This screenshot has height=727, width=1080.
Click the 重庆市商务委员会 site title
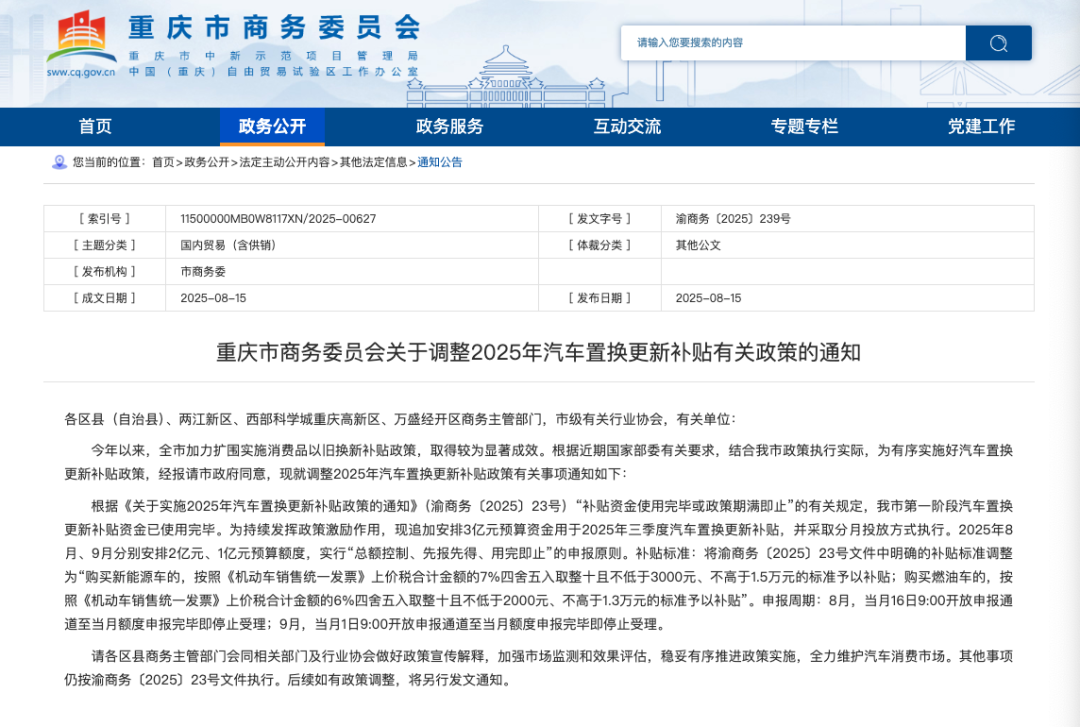(x=274, y=28)
